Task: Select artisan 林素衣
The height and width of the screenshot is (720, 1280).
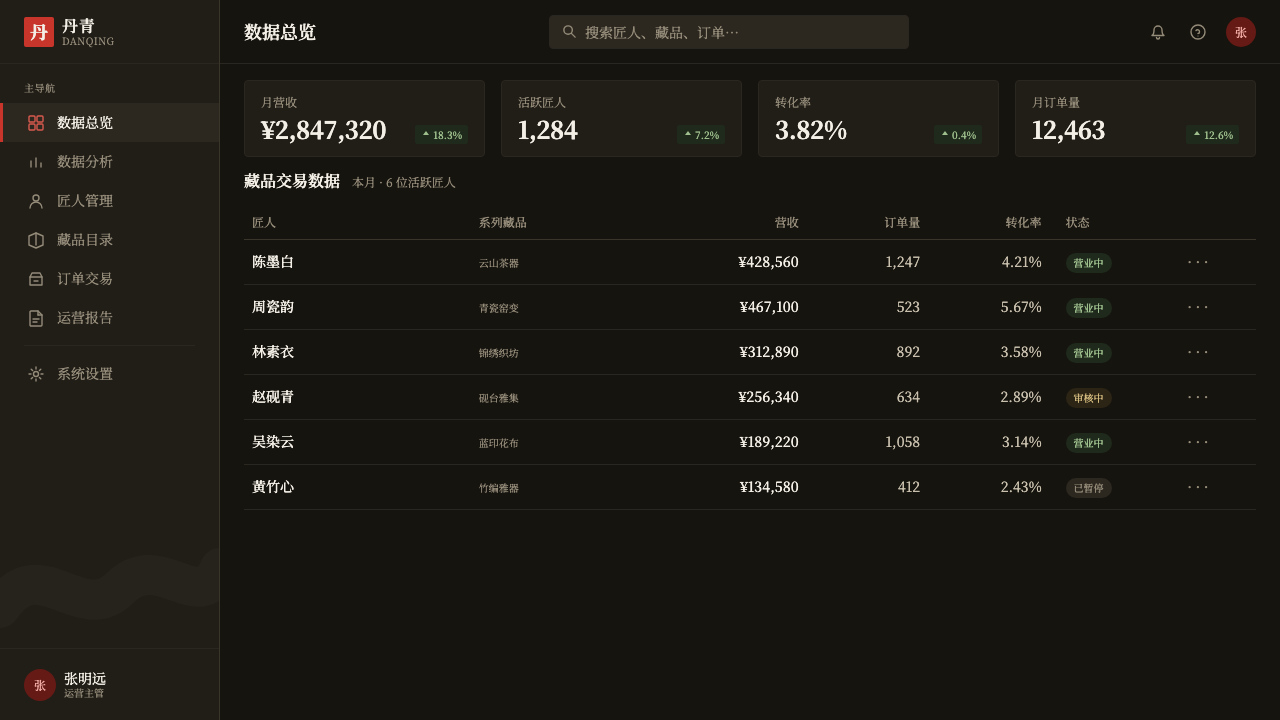Action: [x=273, y=352]
